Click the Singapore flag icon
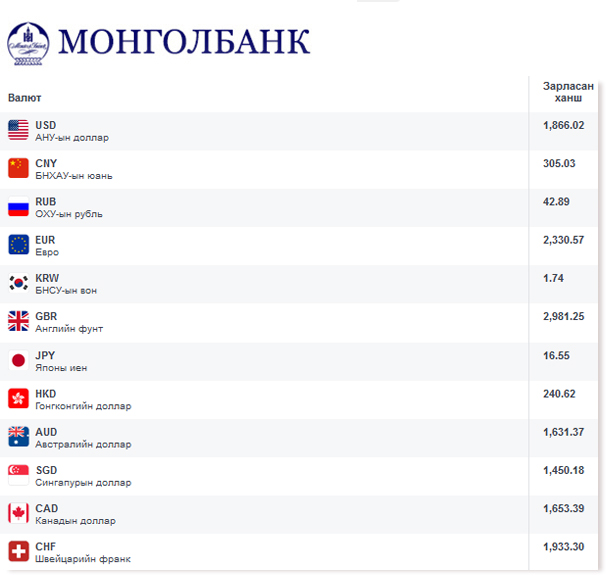This screenshot has width=610, height=585. (18, 475)
